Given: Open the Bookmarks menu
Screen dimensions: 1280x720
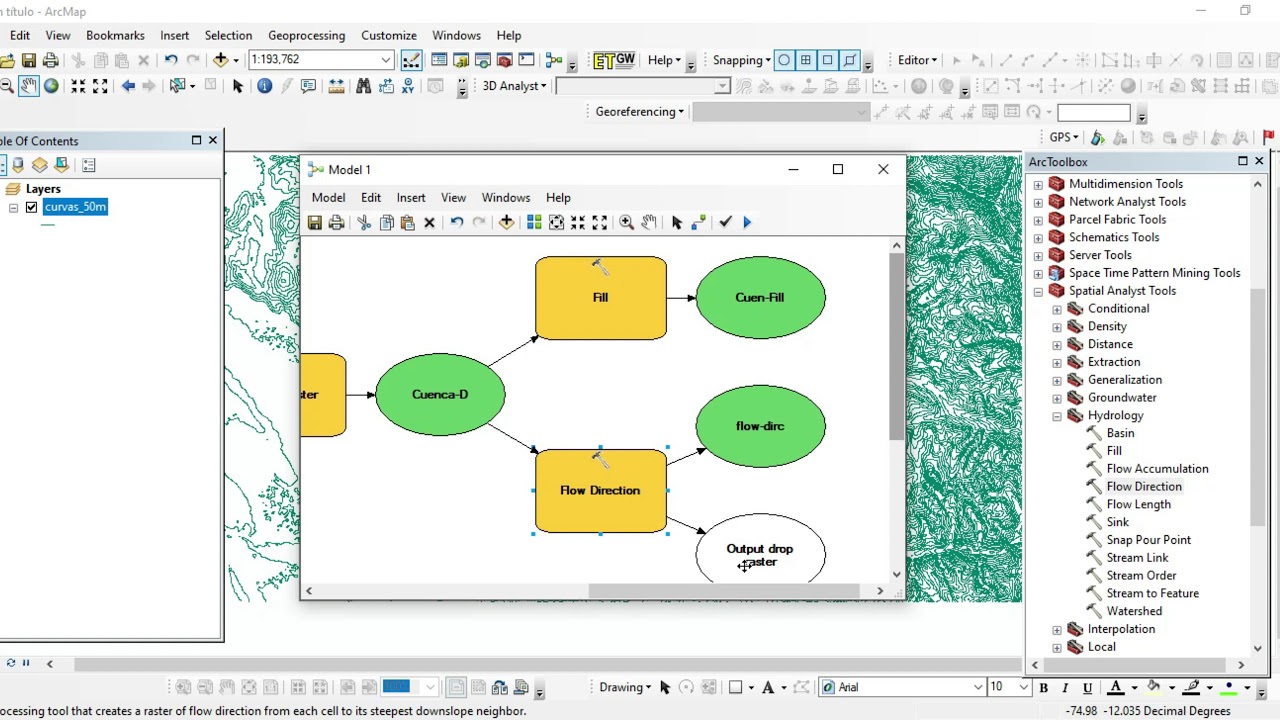Looking at the screenshot, I should pos(115,36).
